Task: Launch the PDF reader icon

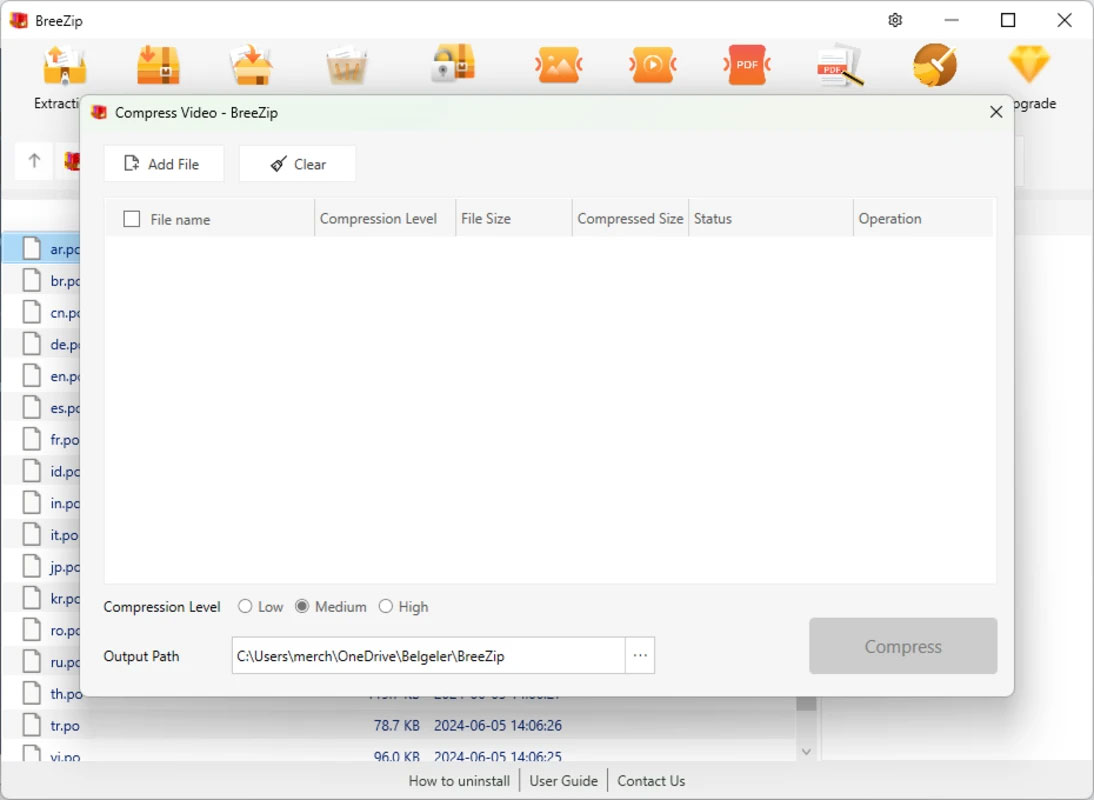Action: (x=840, y=66)
